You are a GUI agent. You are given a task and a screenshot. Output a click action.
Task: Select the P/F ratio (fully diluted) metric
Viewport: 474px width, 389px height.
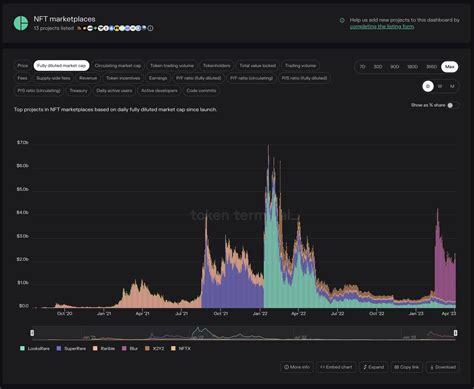click(199, 78)
